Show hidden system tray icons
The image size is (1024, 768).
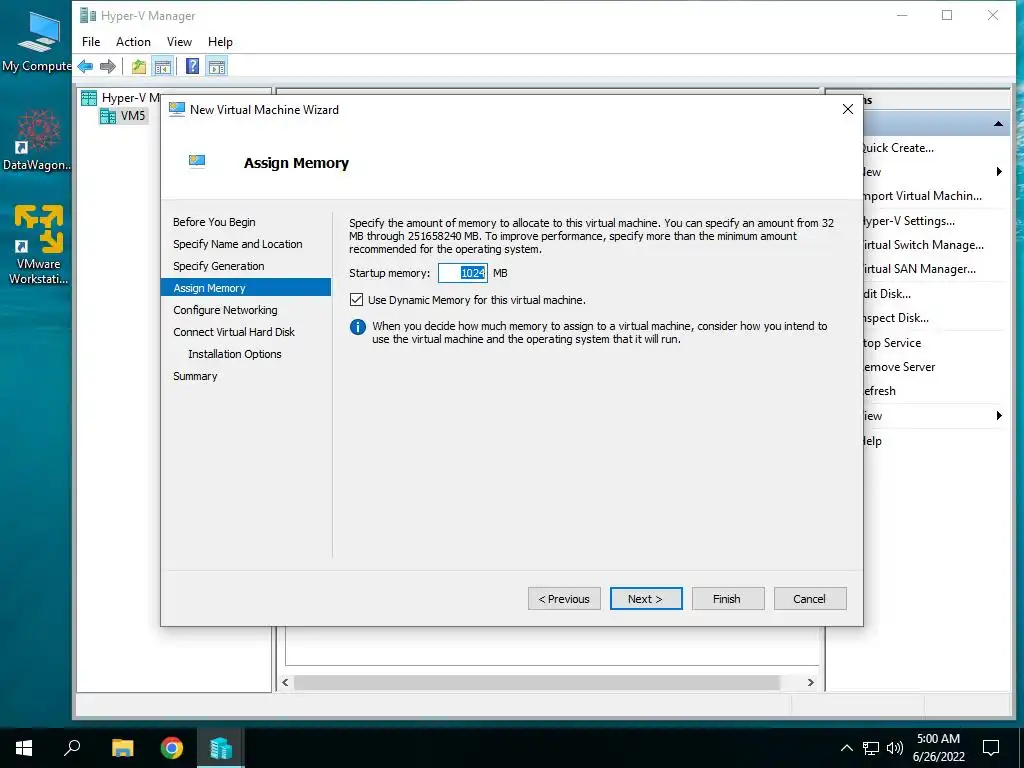pyautogui.click(x=846, y=748)
